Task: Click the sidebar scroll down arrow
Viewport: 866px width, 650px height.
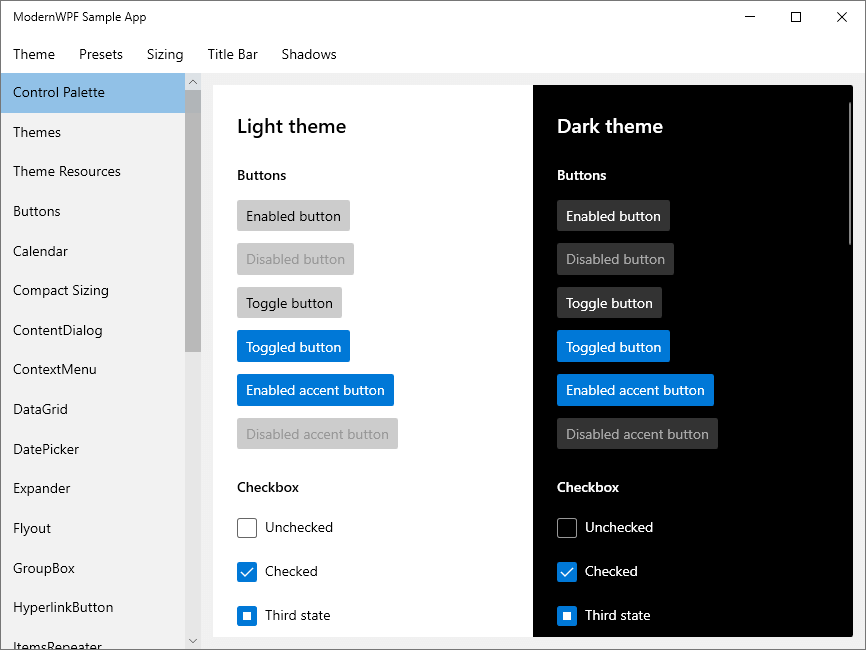Action: tap(193, 641)
